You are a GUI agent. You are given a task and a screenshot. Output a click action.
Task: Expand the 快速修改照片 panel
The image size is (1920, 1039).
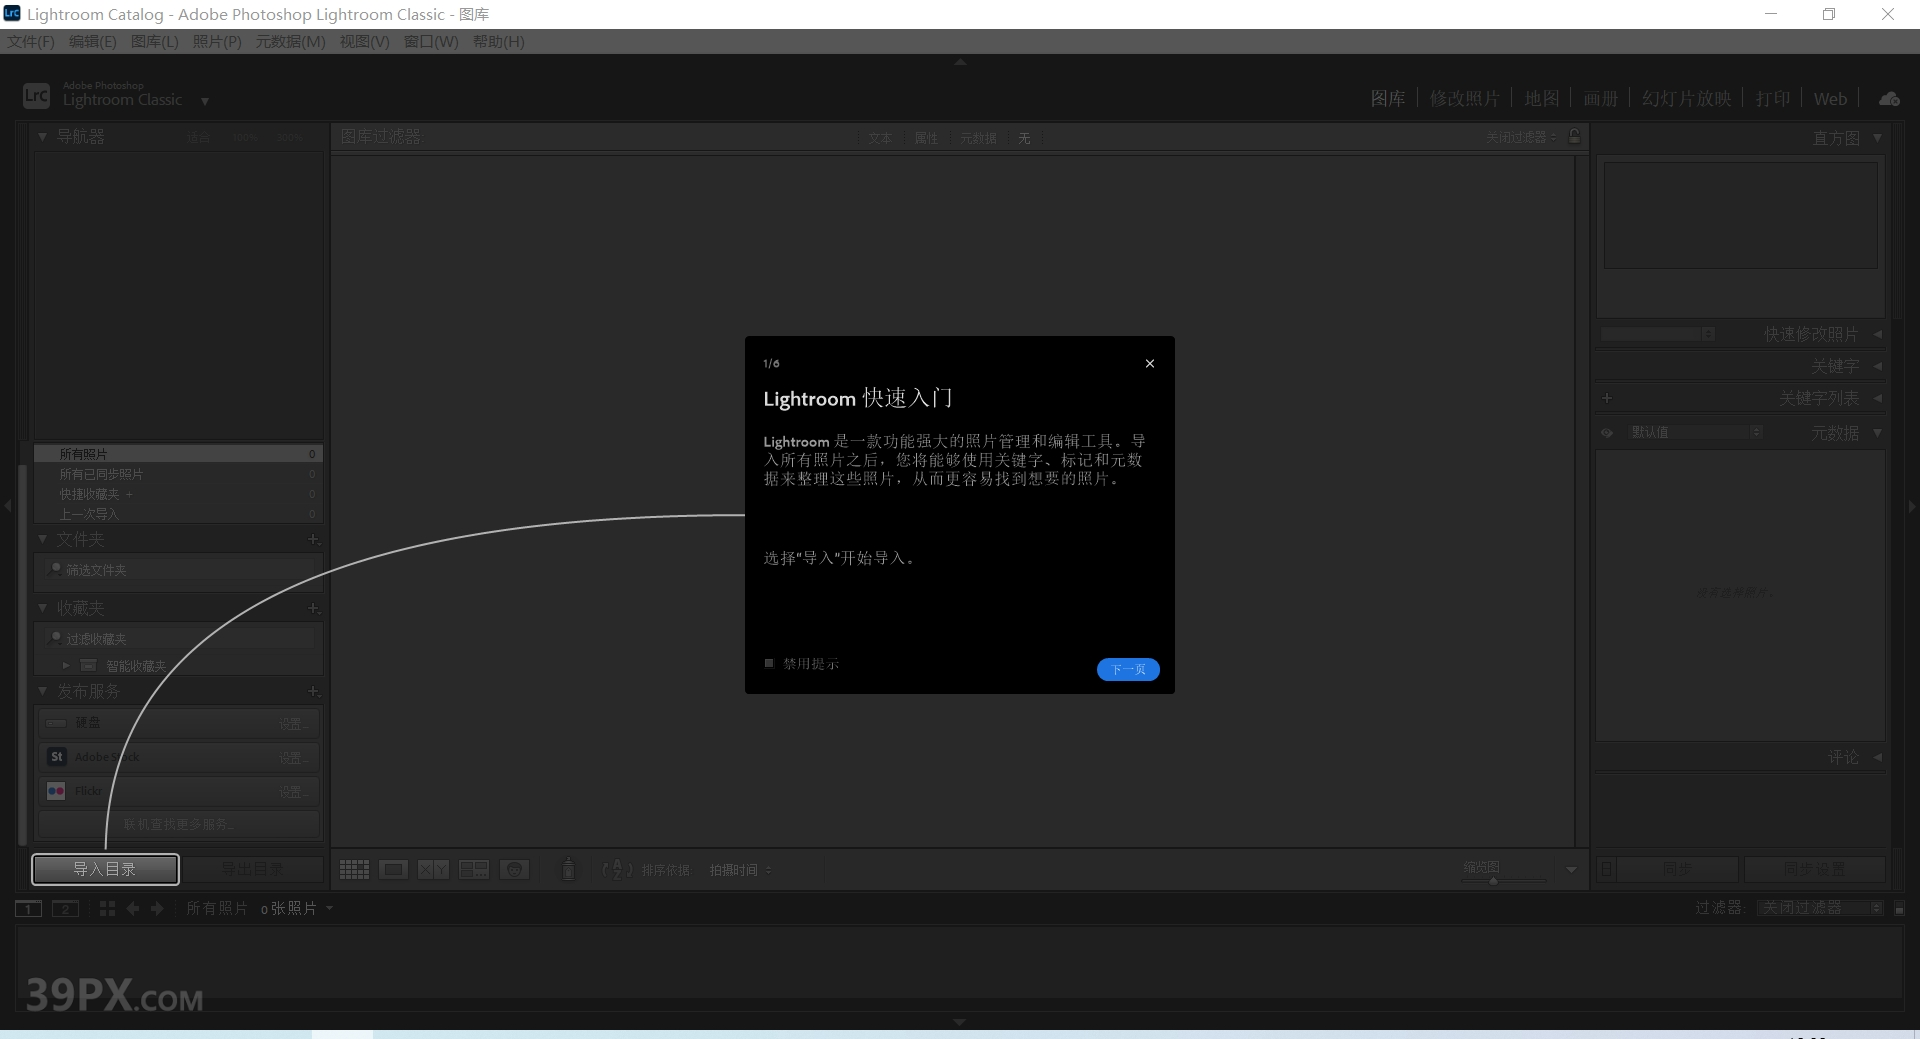[x=1877, y=334]
